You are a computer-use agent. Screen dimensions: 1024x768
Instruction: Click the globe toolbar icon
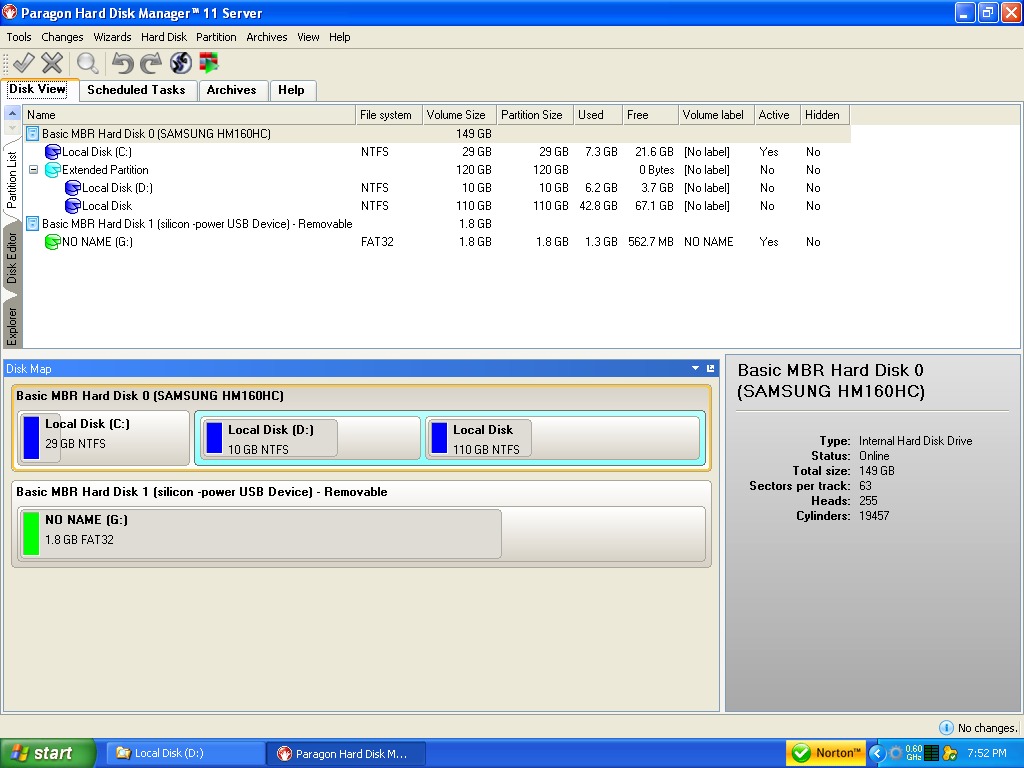coord(180,63)
